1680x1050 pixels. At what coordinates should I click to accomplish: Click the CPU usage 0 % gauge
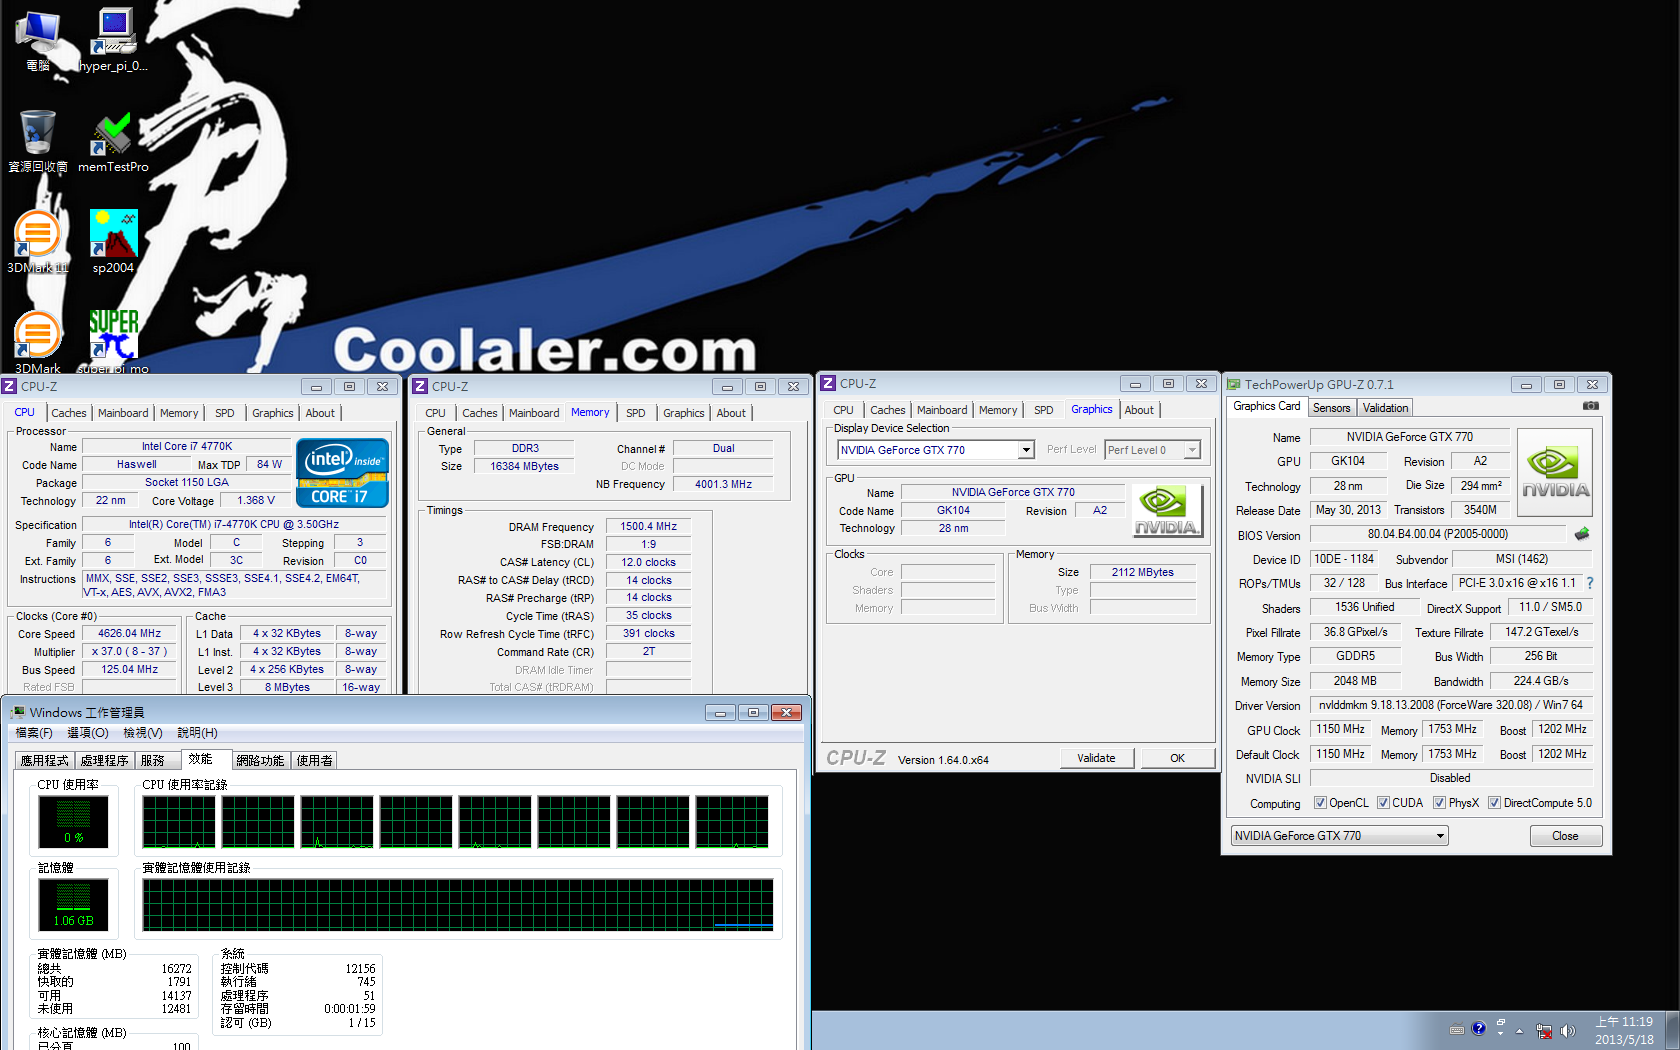74,822
